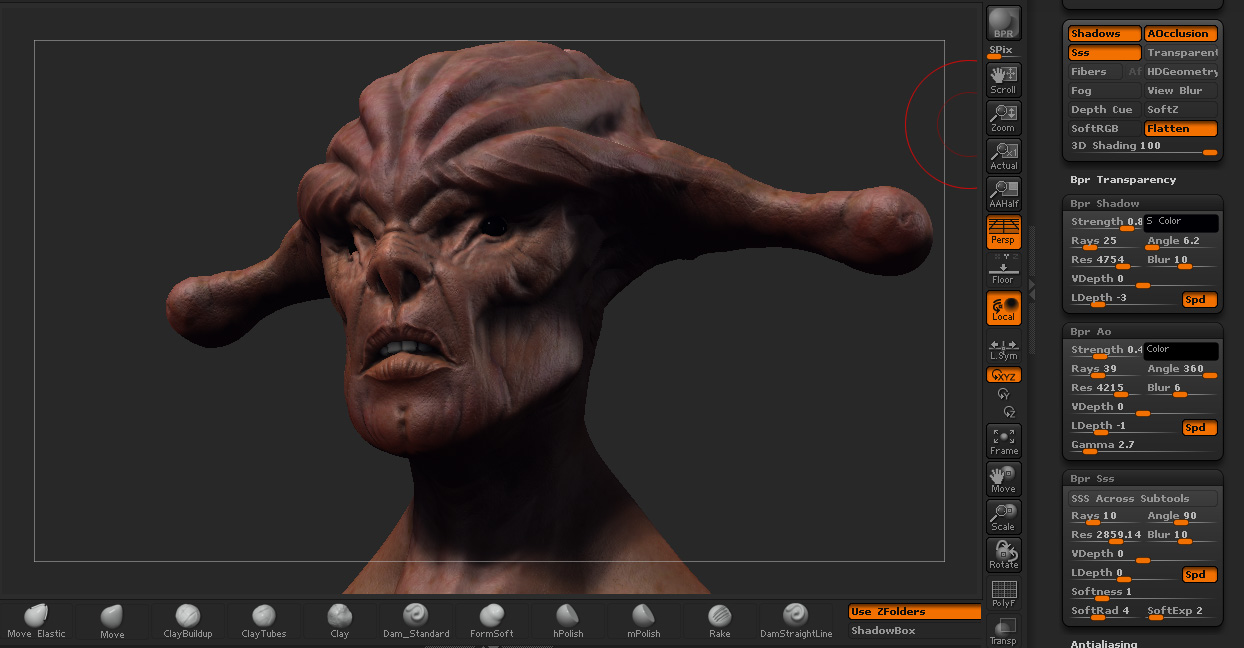Choose the hPolish brush

pos(568,621)
